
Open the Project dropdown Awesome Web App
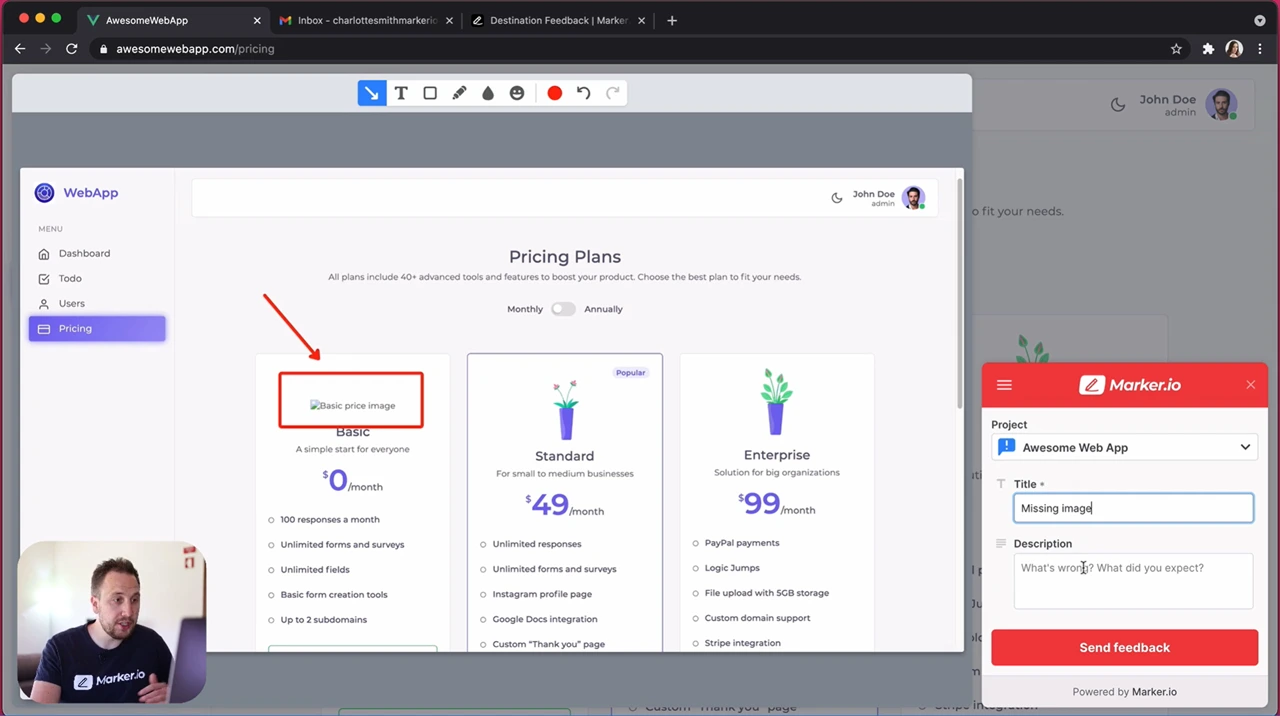coord(1125,447)
